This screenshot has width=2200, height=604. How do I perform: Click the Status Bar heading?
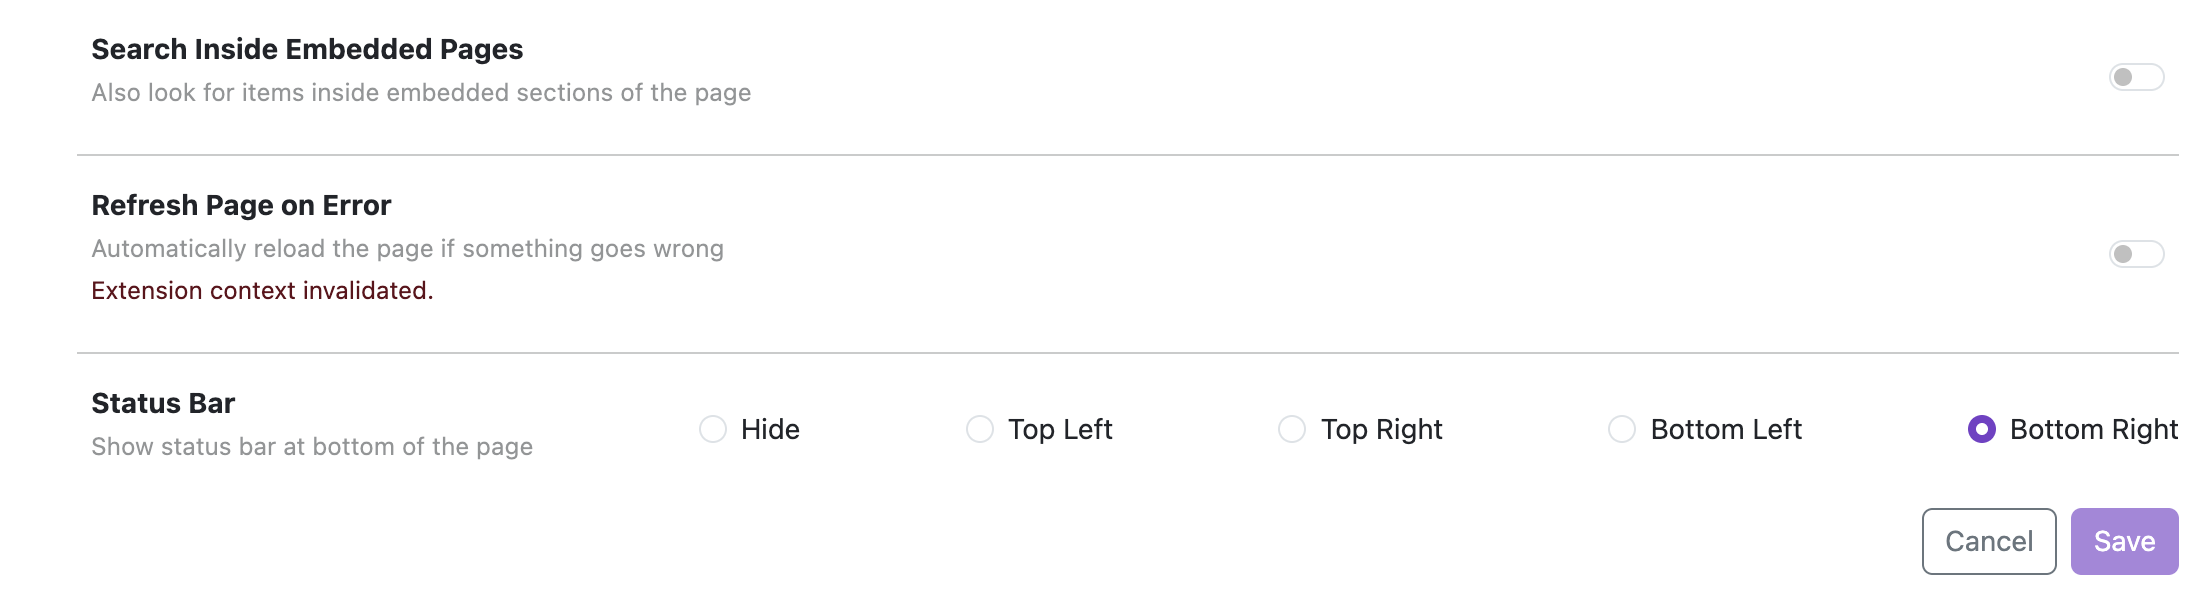[163, 403]
